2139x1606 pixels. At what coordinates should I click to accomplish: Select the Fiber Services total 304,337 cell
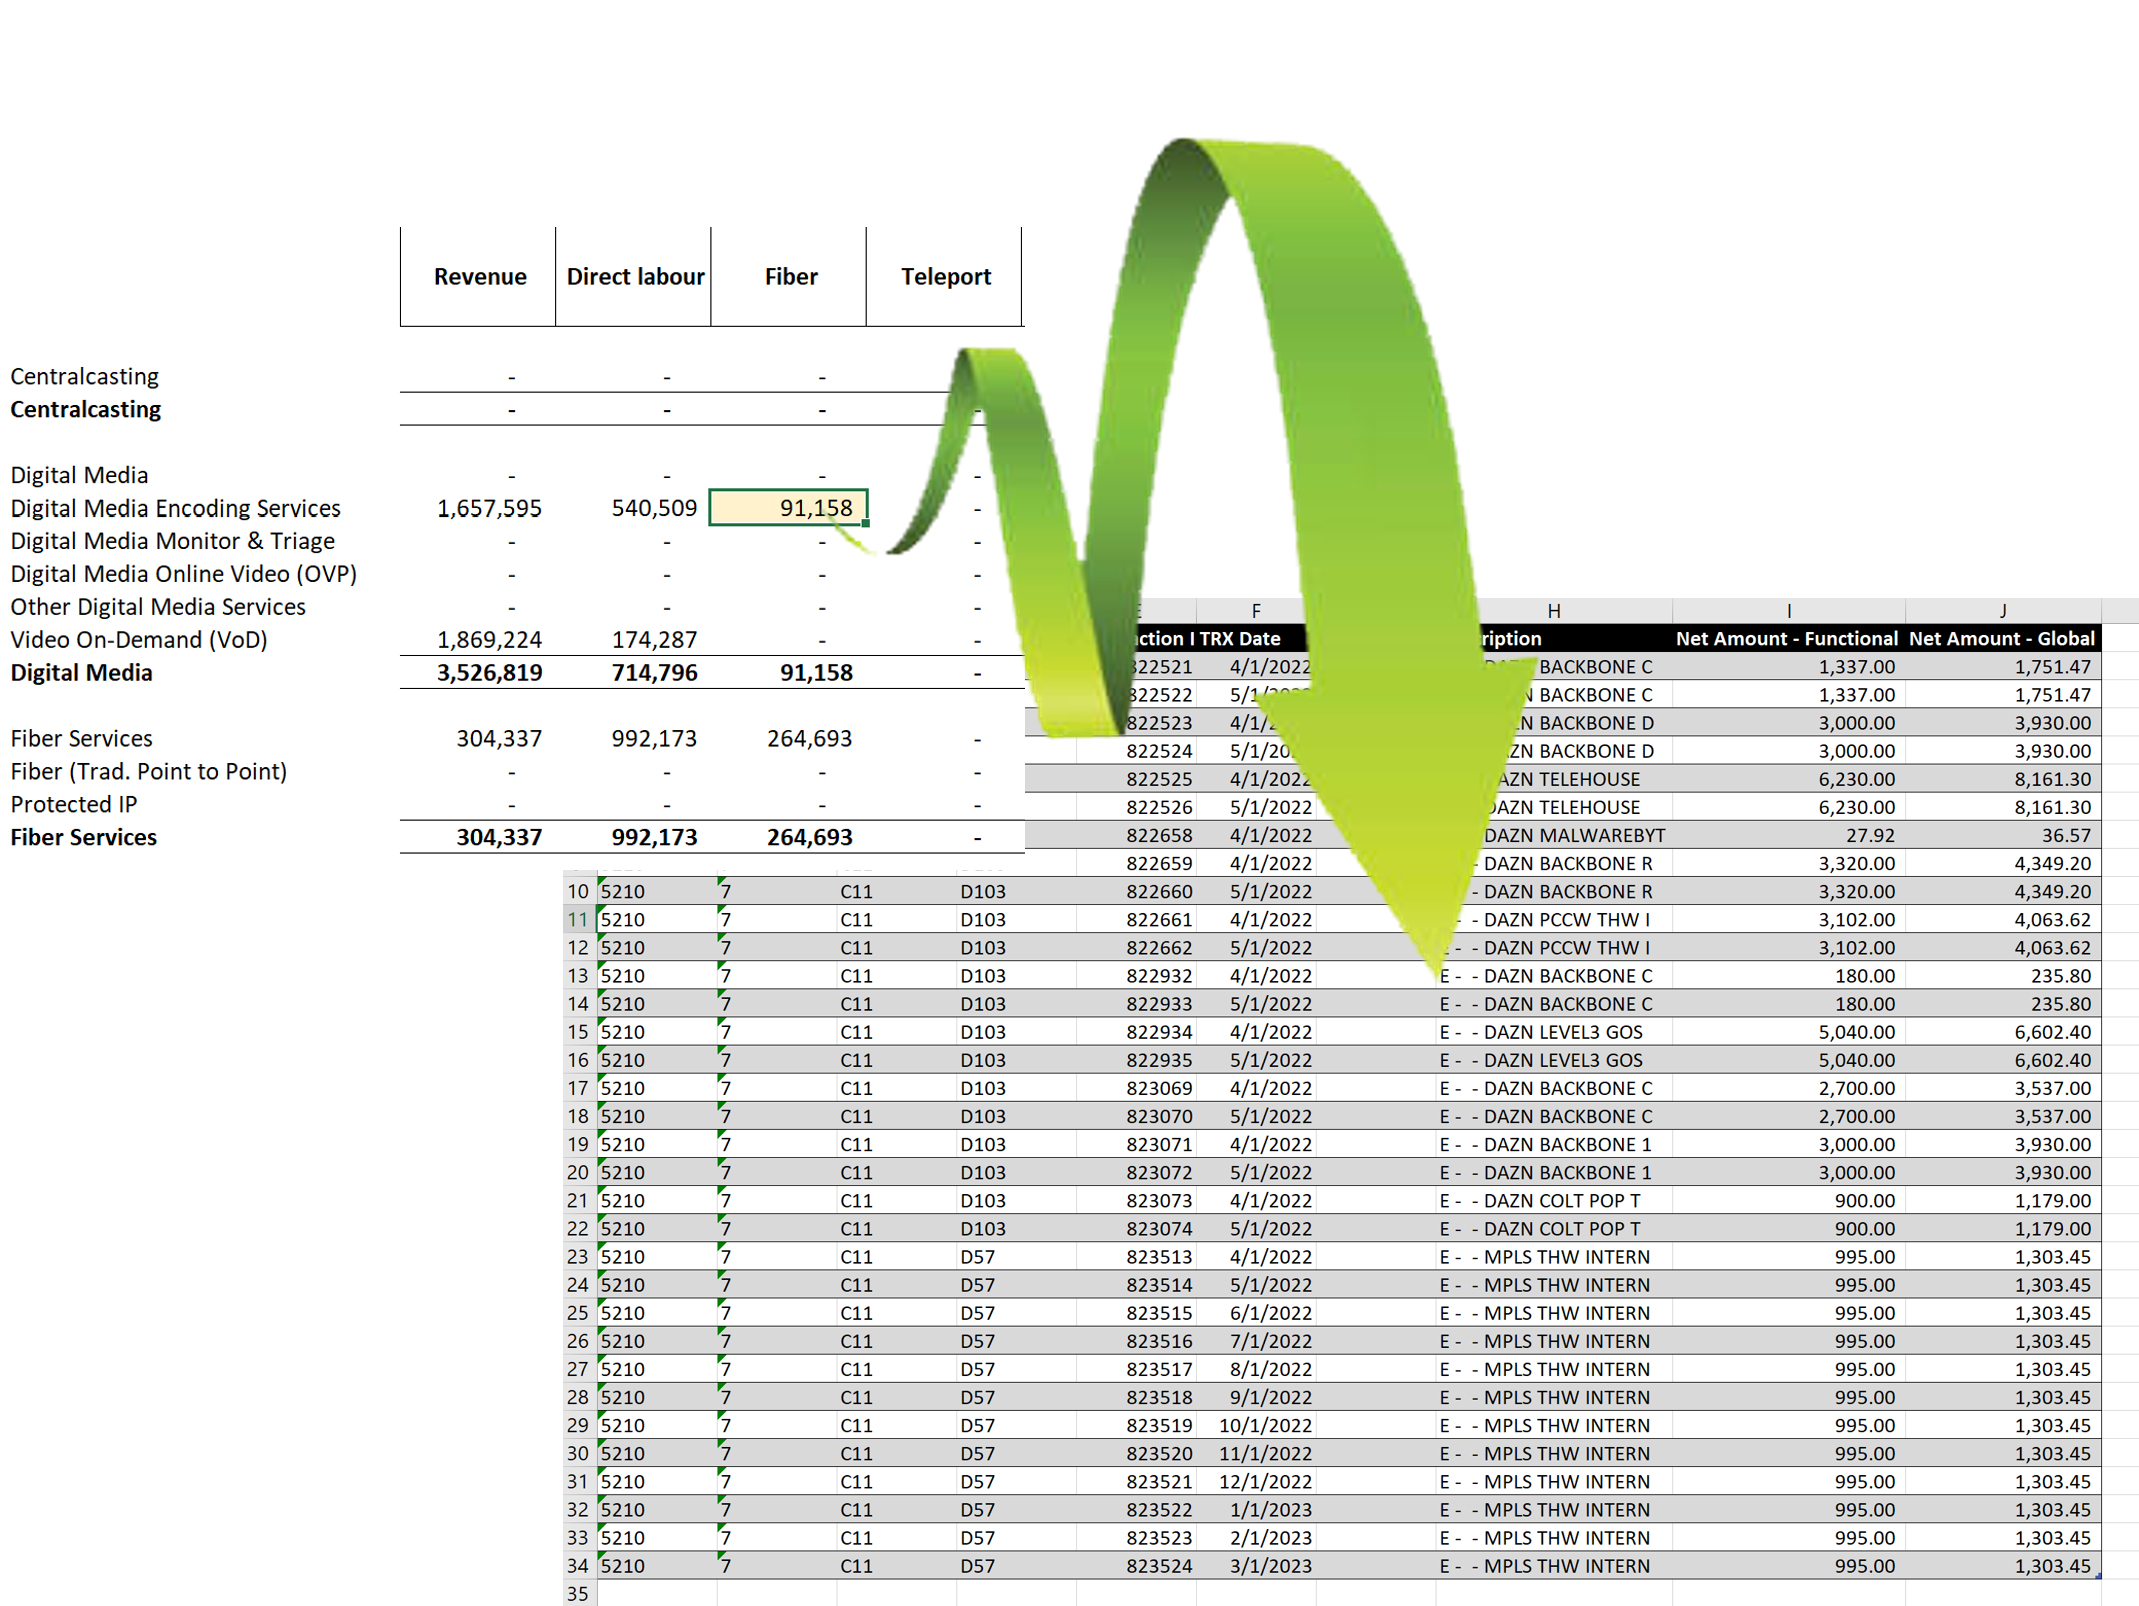click(497, 837)
